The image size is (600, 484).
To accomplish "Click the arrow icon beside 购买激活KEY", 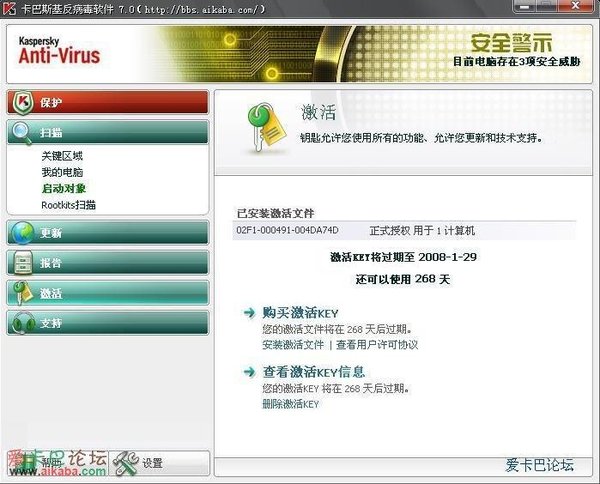I will 249,313.
